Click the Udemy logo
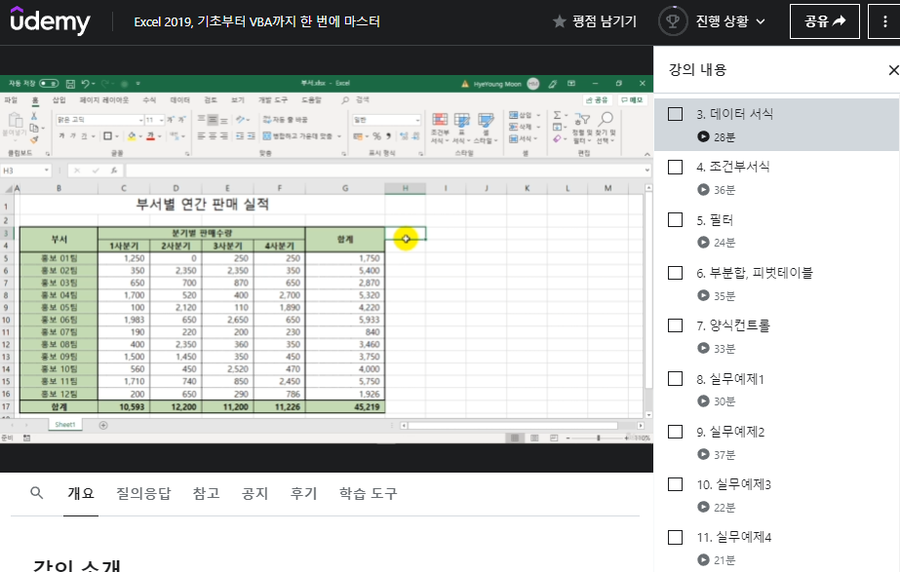 50,21
